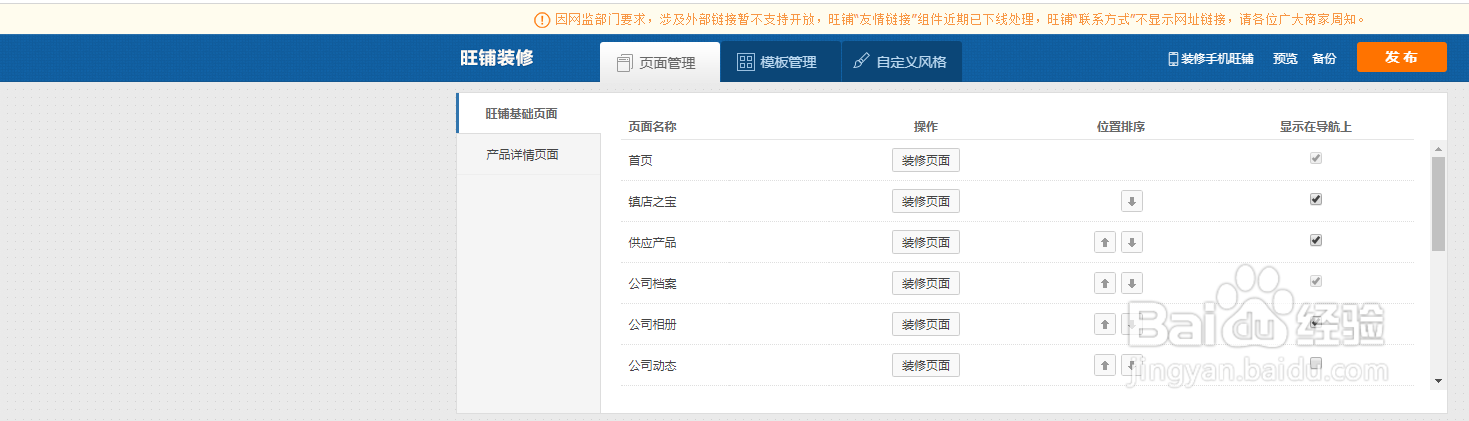Viewport: 1469px width, 421px height.
Task: Move 公司相册 up with arrow icon
Action: pyautogui.click(x=1105, y=324)
